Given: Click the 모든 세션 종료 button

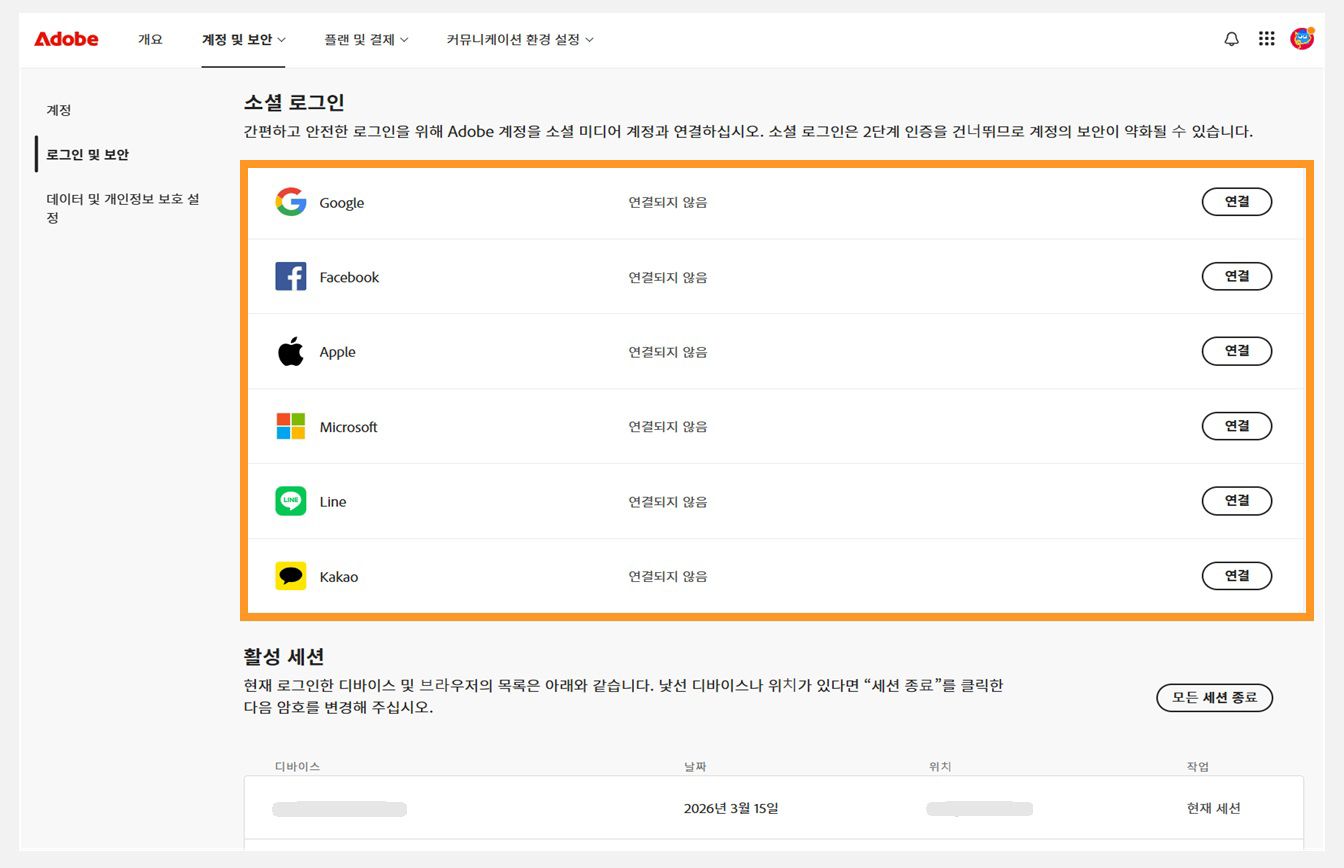Looking at the screenshot, I should pos(1214,698).
